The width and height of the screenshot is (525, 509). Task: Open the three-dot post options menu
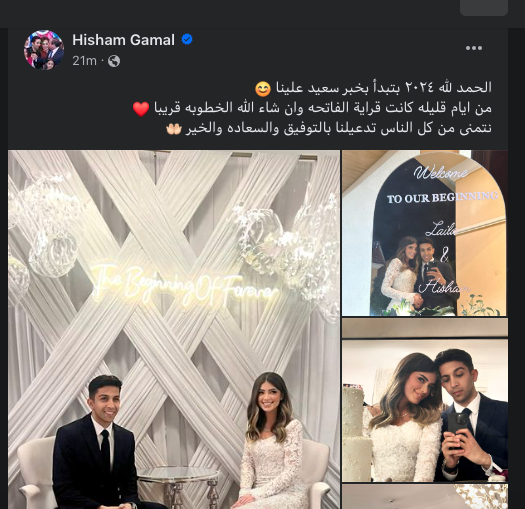pyautogui.click(x=474, y=48)
